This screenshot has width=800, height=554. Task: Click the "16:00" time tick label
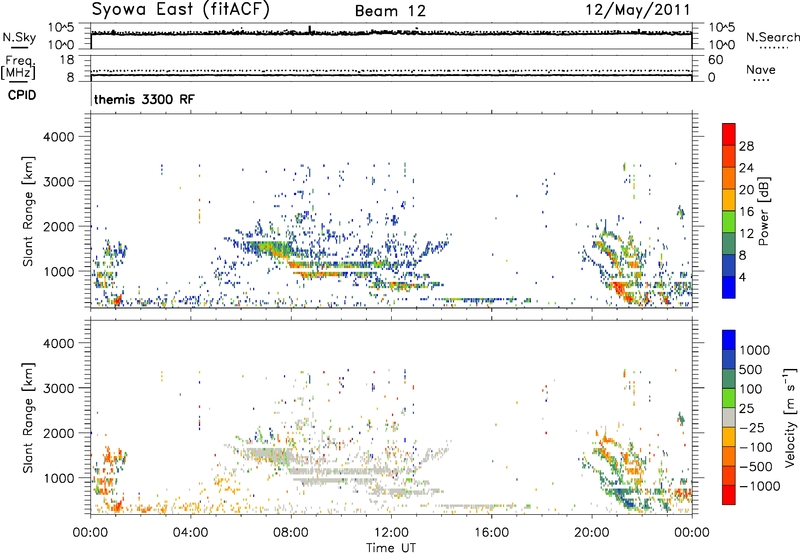(x=491, y=533)
